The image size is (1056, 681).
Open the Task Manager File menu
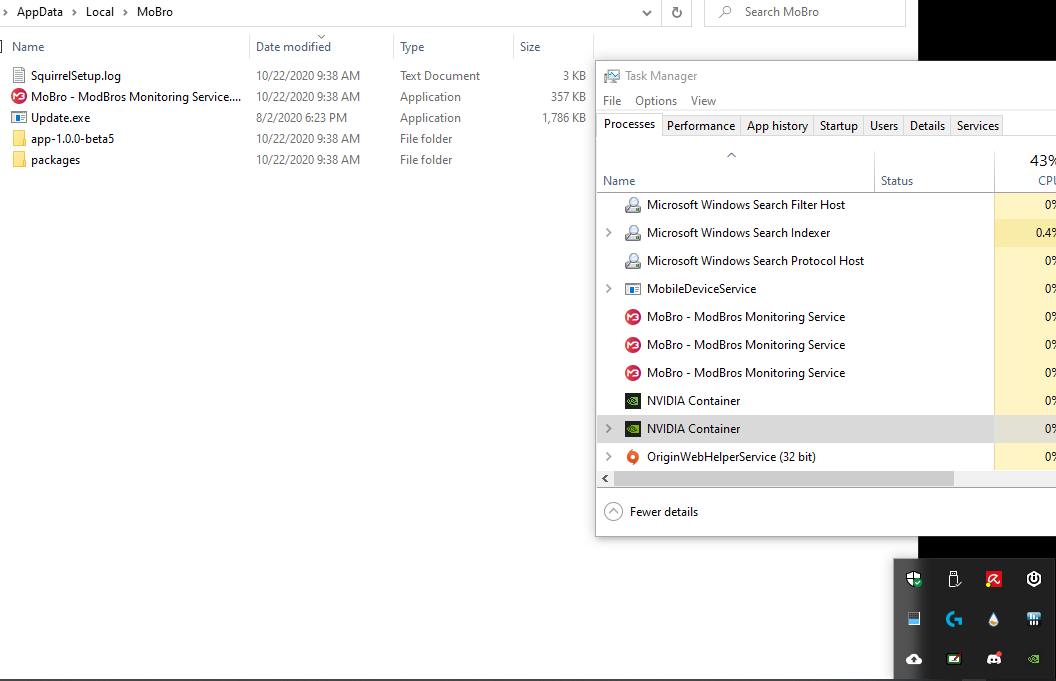click(x=612, y=101)
